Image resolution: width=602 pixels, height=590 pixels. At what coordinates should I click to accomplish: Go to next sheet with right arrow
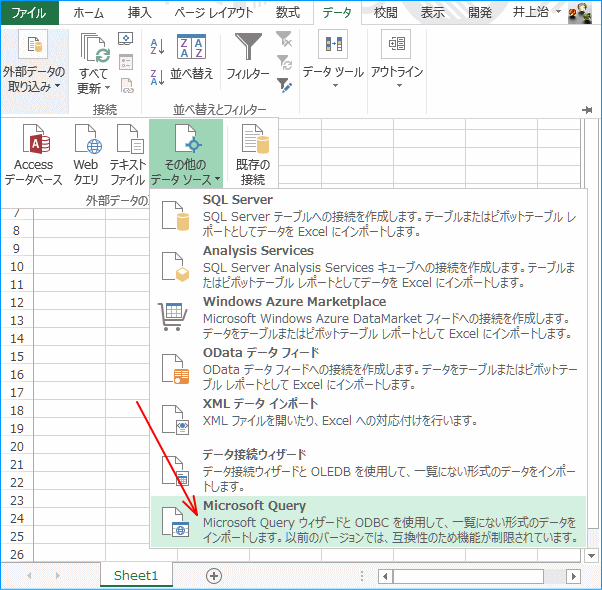tap(58, 575)
